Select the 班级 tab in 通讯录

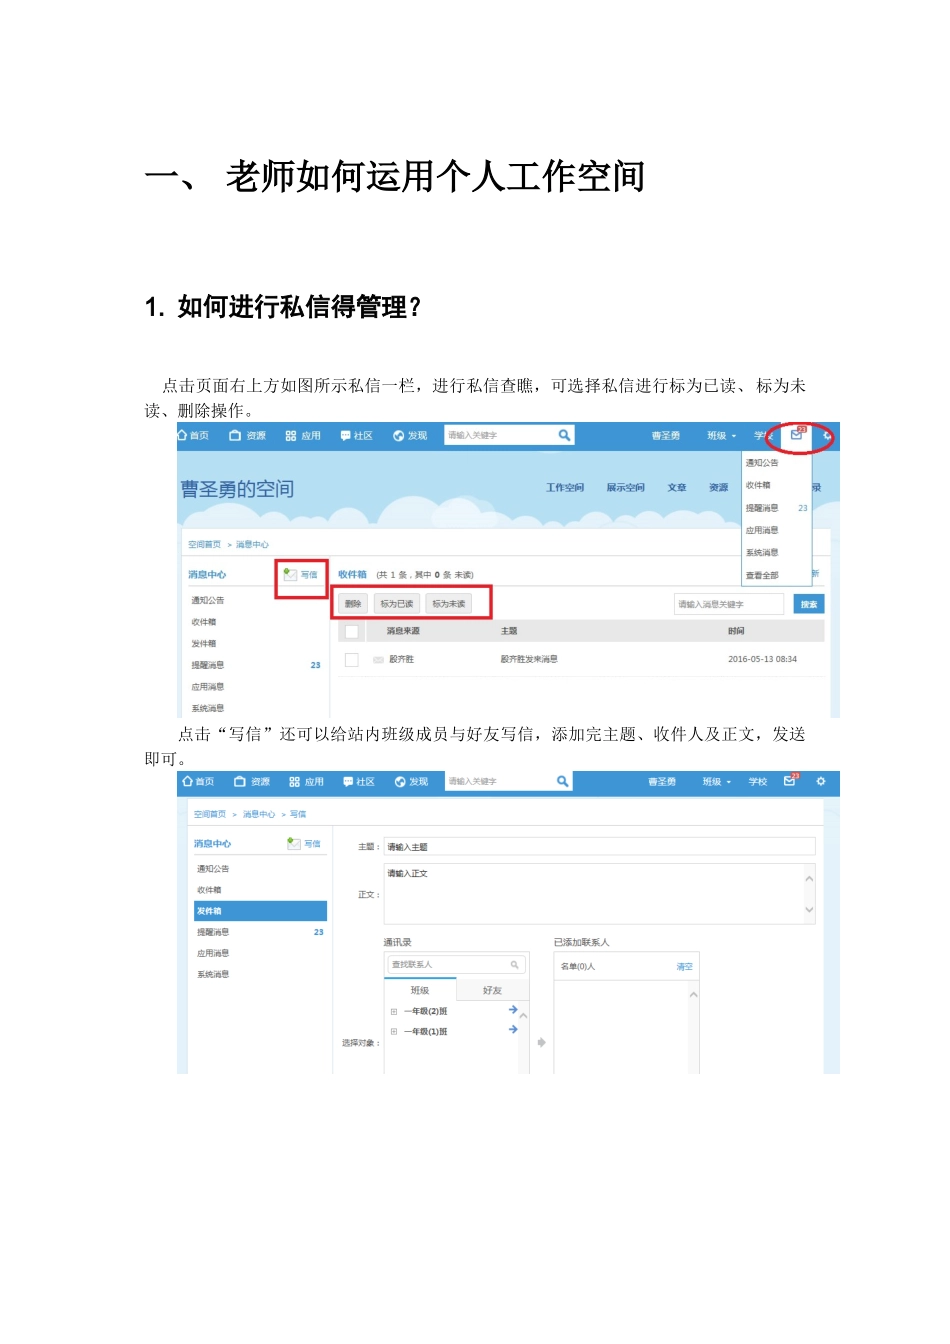click(420, 990)
